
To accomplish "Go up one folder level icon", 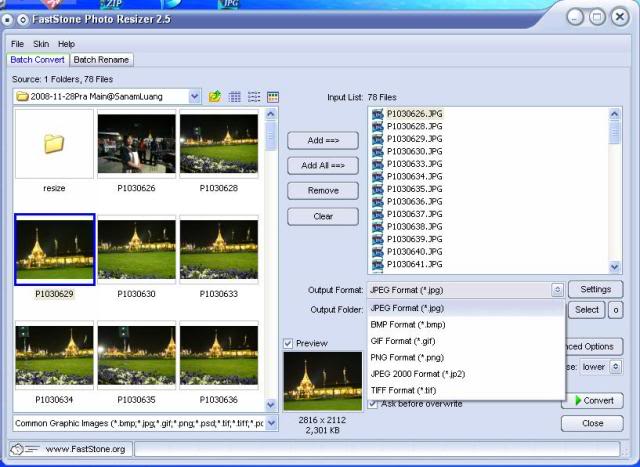I will [x=215, y=97].
